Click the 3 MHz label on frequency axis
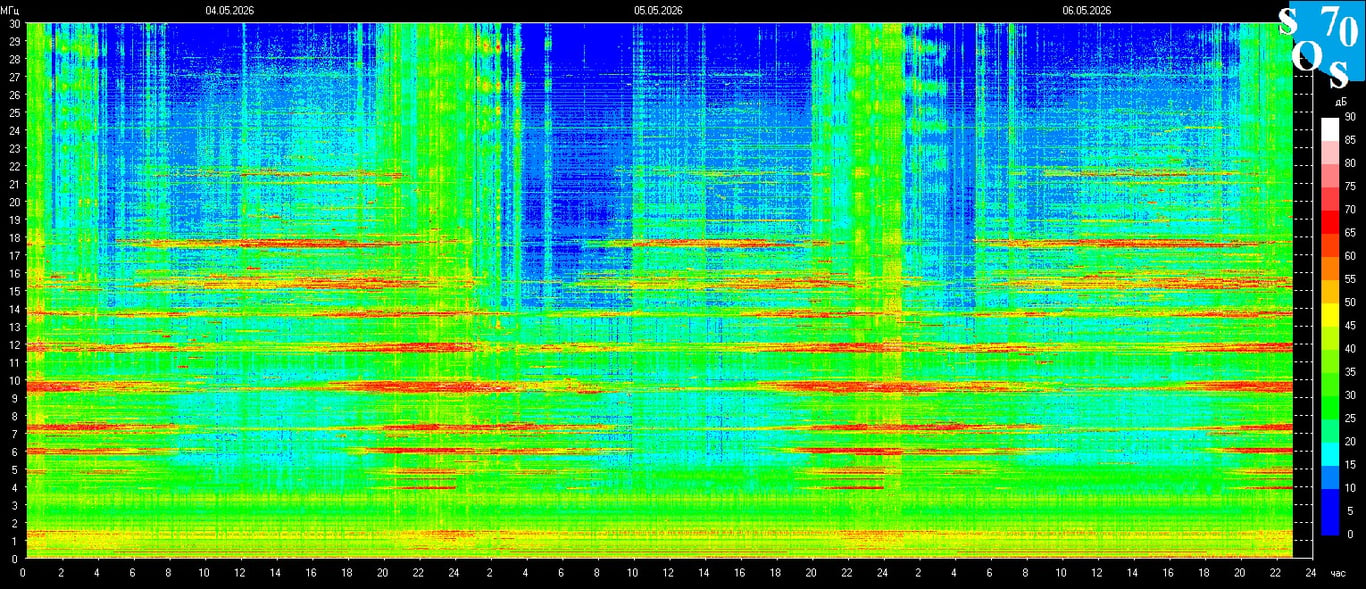 tap(17, 505)
